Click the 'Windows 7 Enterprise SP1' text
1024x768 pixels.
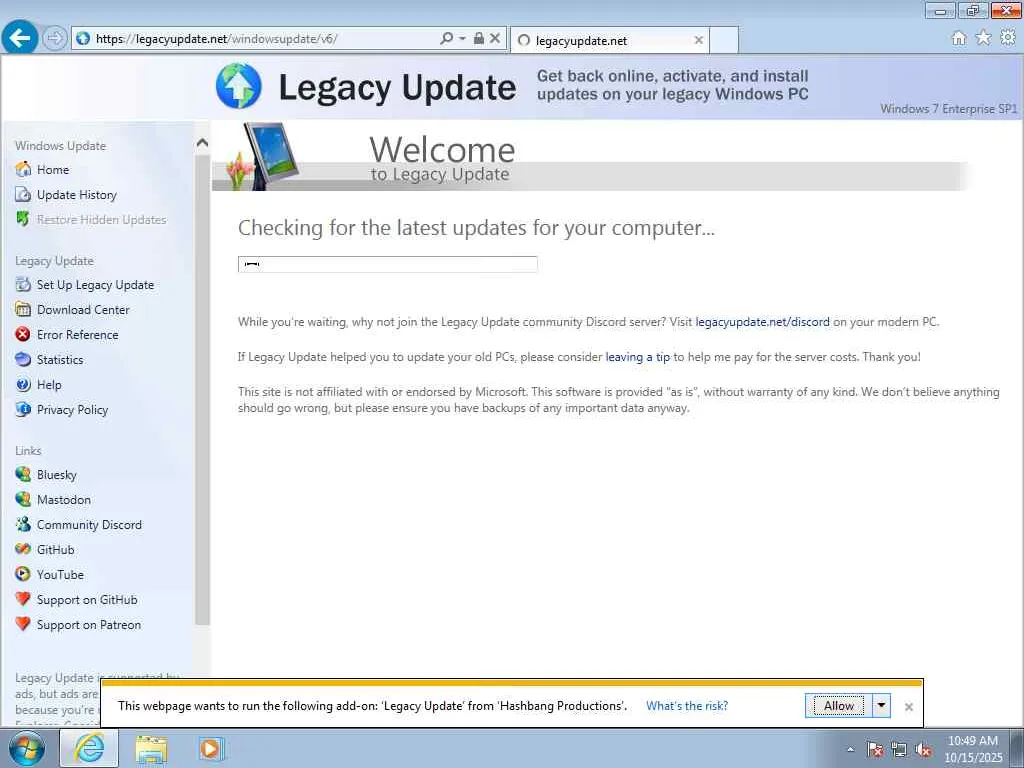[x=948, y=109]
